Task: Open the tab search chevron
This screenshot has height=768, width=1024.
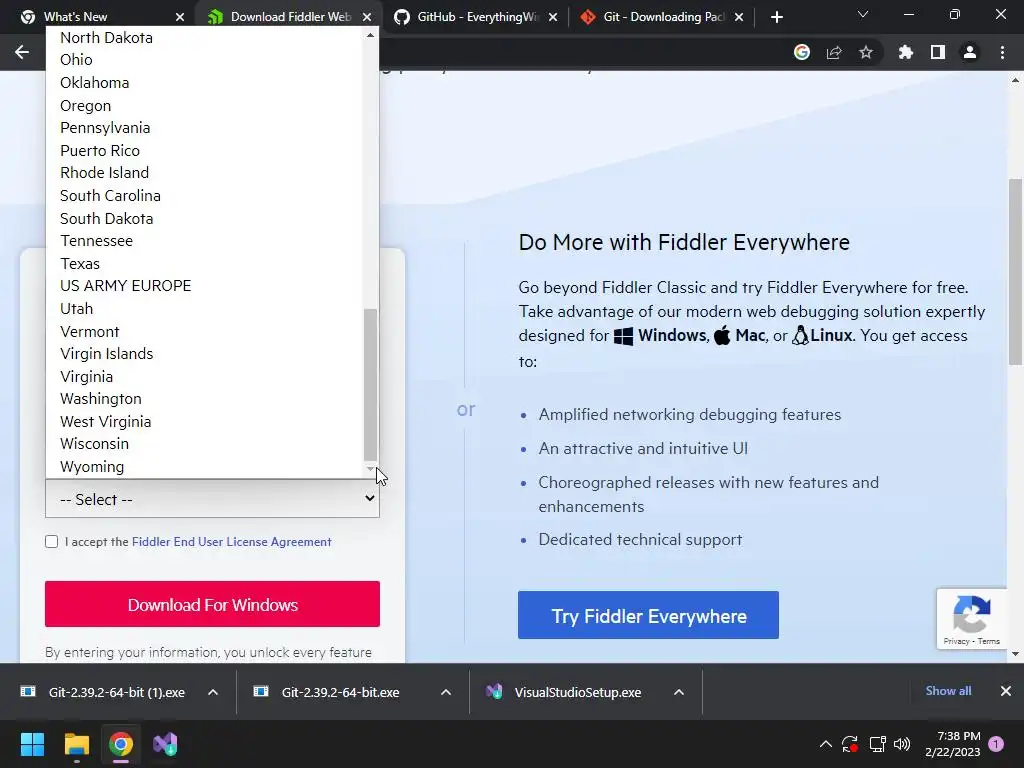Action: [x=863, y=14]
